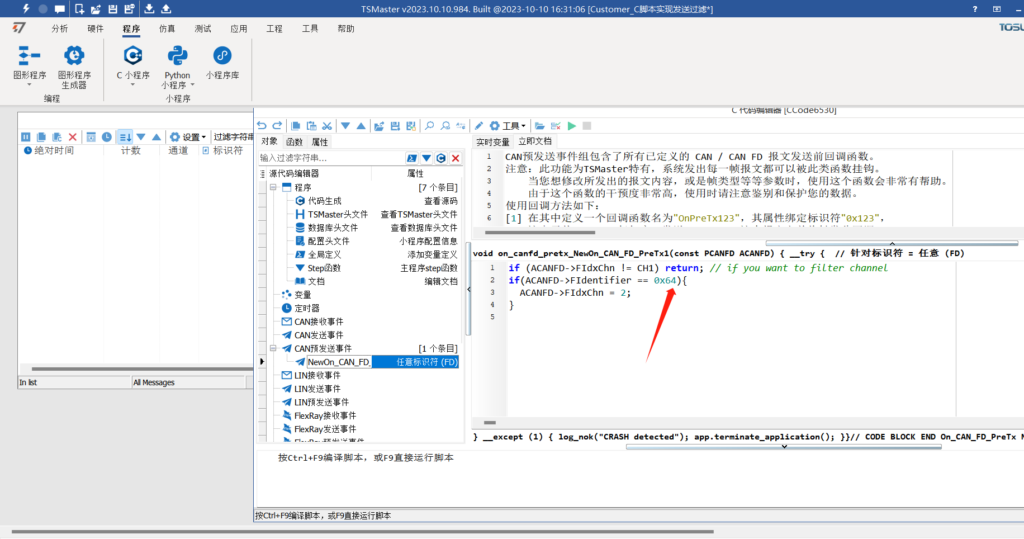The height and width of the screenshot is (539, 1024).
Task: Switch to the 实时变量 tab
Action: tap(492, 142)
